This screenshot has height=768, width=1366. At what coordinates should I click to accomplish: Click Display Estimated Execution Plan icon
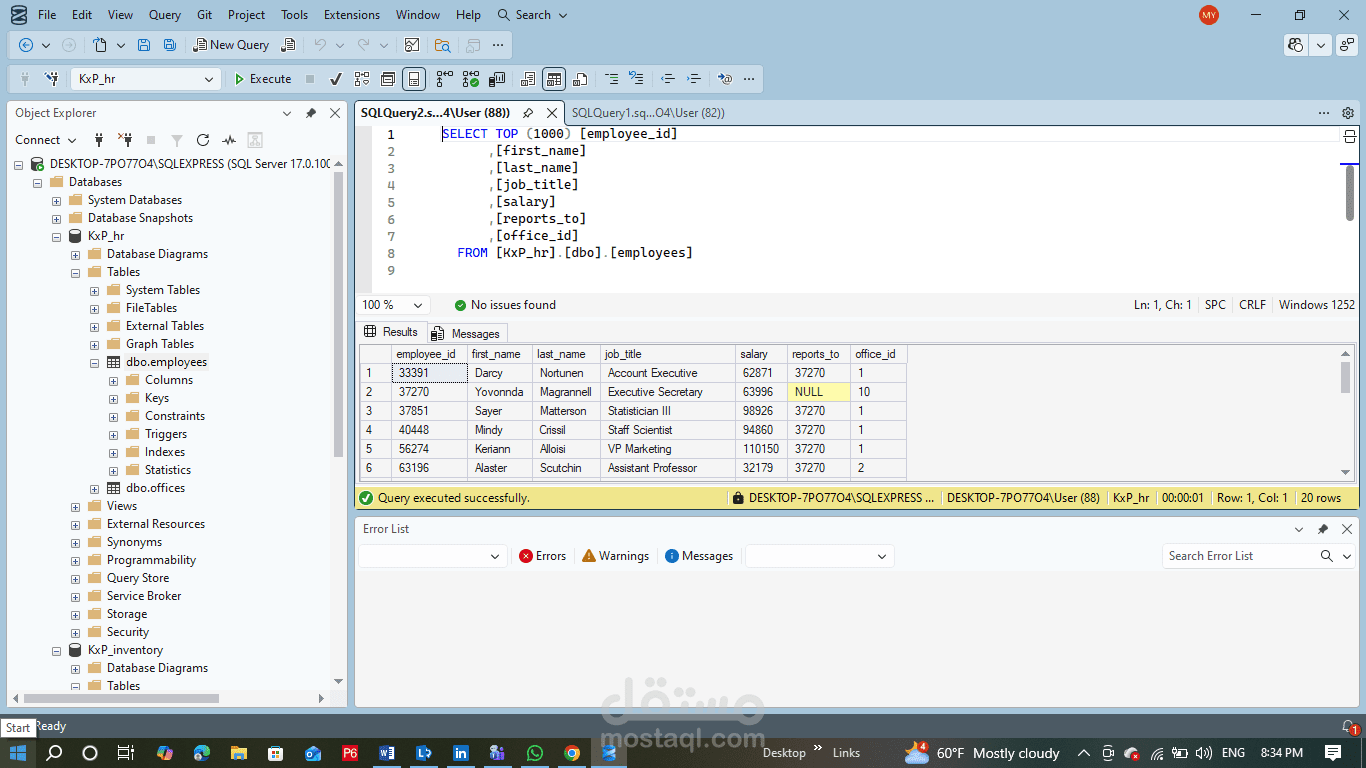(362, 79)
